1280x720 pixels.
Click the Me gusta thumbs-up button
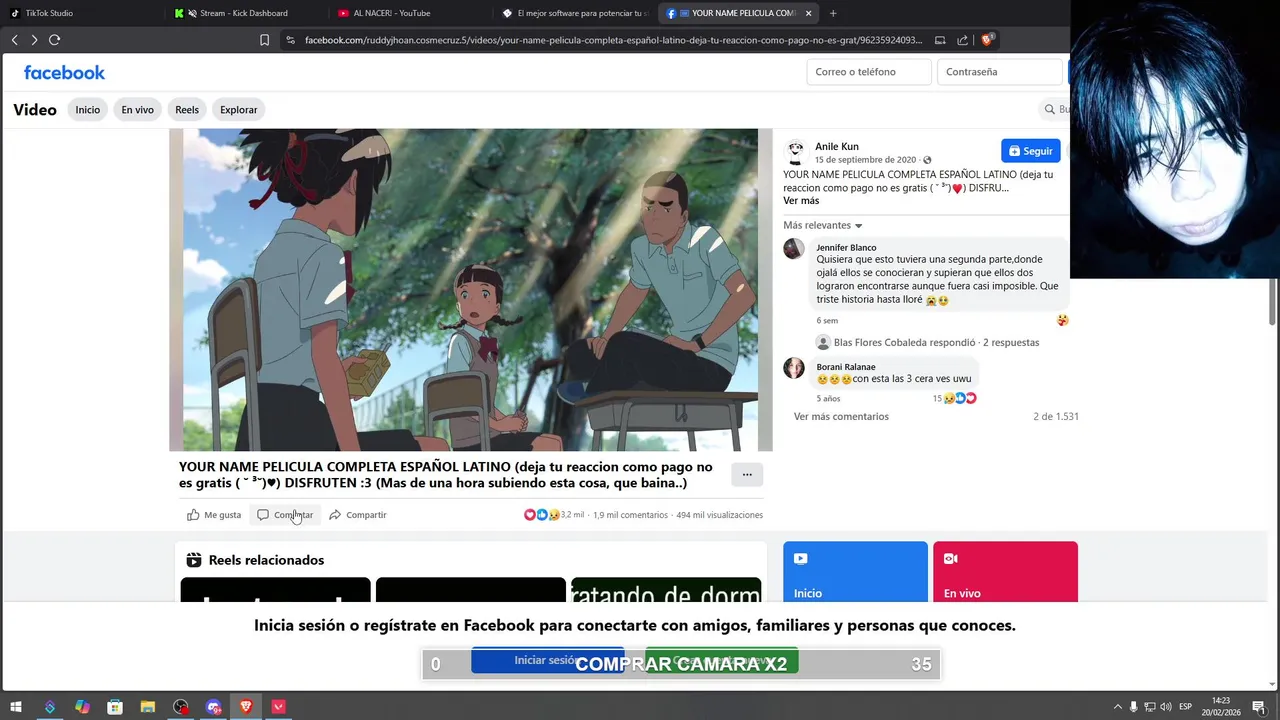click(x=214, y=515)
